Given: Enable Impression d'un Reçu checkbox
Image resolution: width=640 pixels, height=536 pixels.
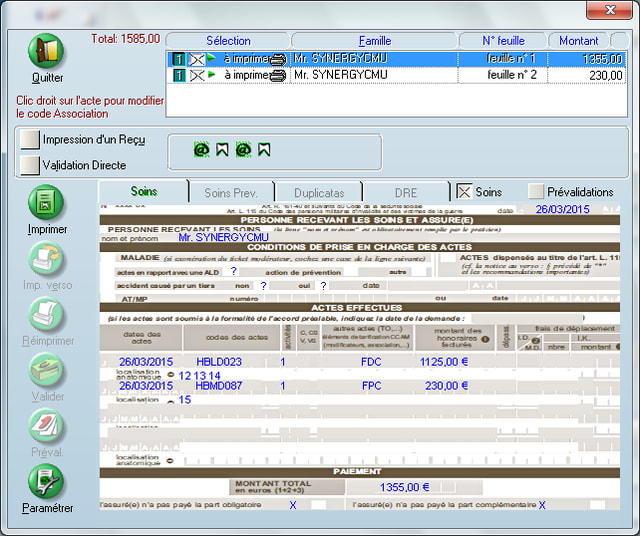Looking at the screenshot, I should click(x=29, y=140).
